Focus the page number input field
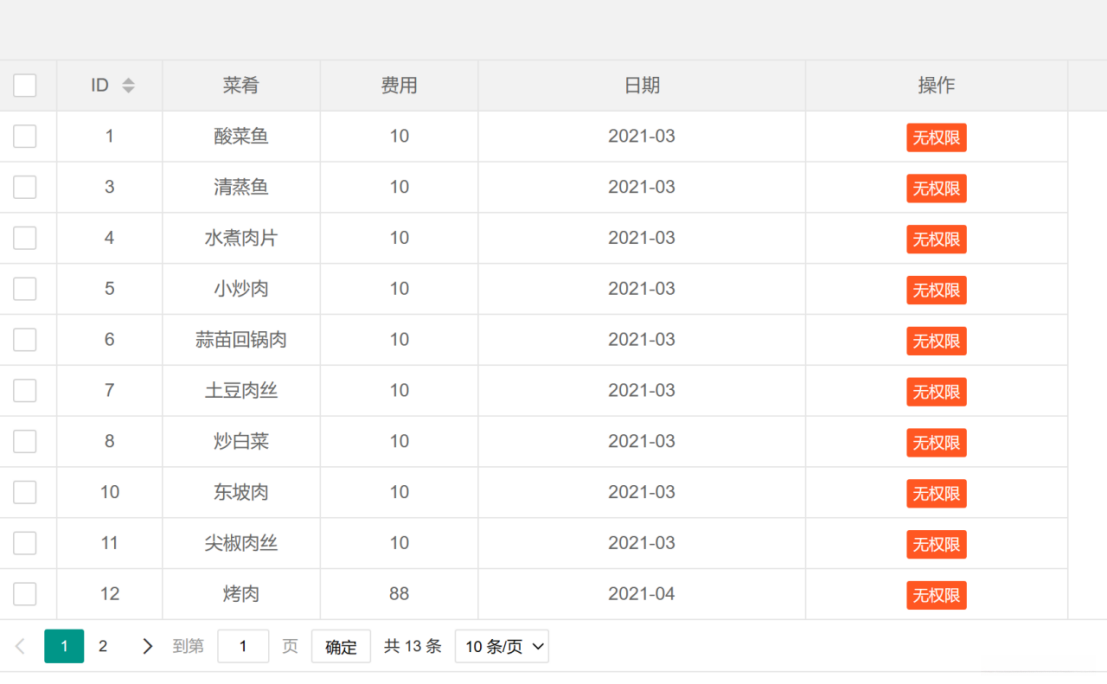 click(x=243, y=646)
